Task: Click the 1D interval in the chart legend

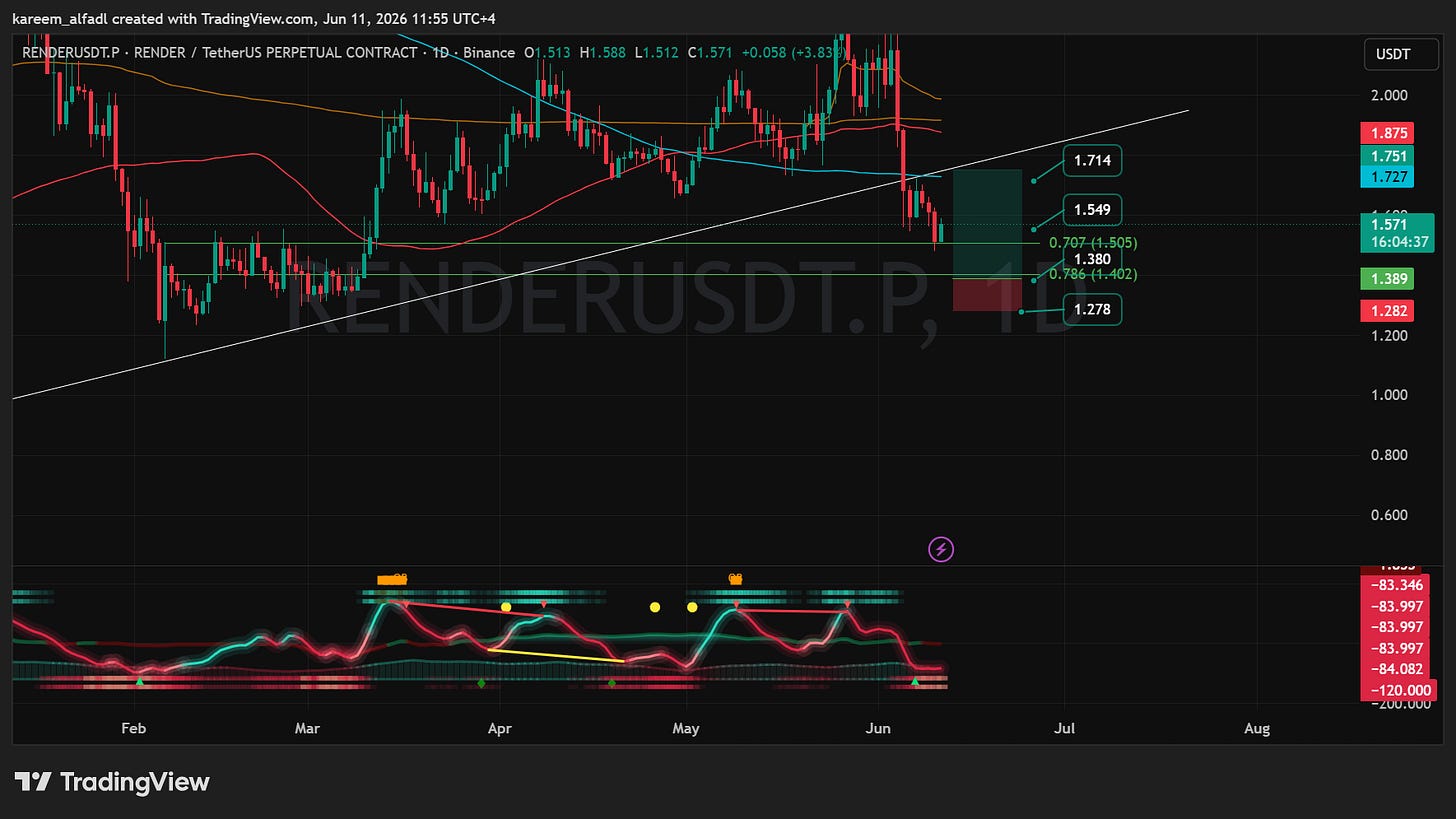Action: point(439,52)
